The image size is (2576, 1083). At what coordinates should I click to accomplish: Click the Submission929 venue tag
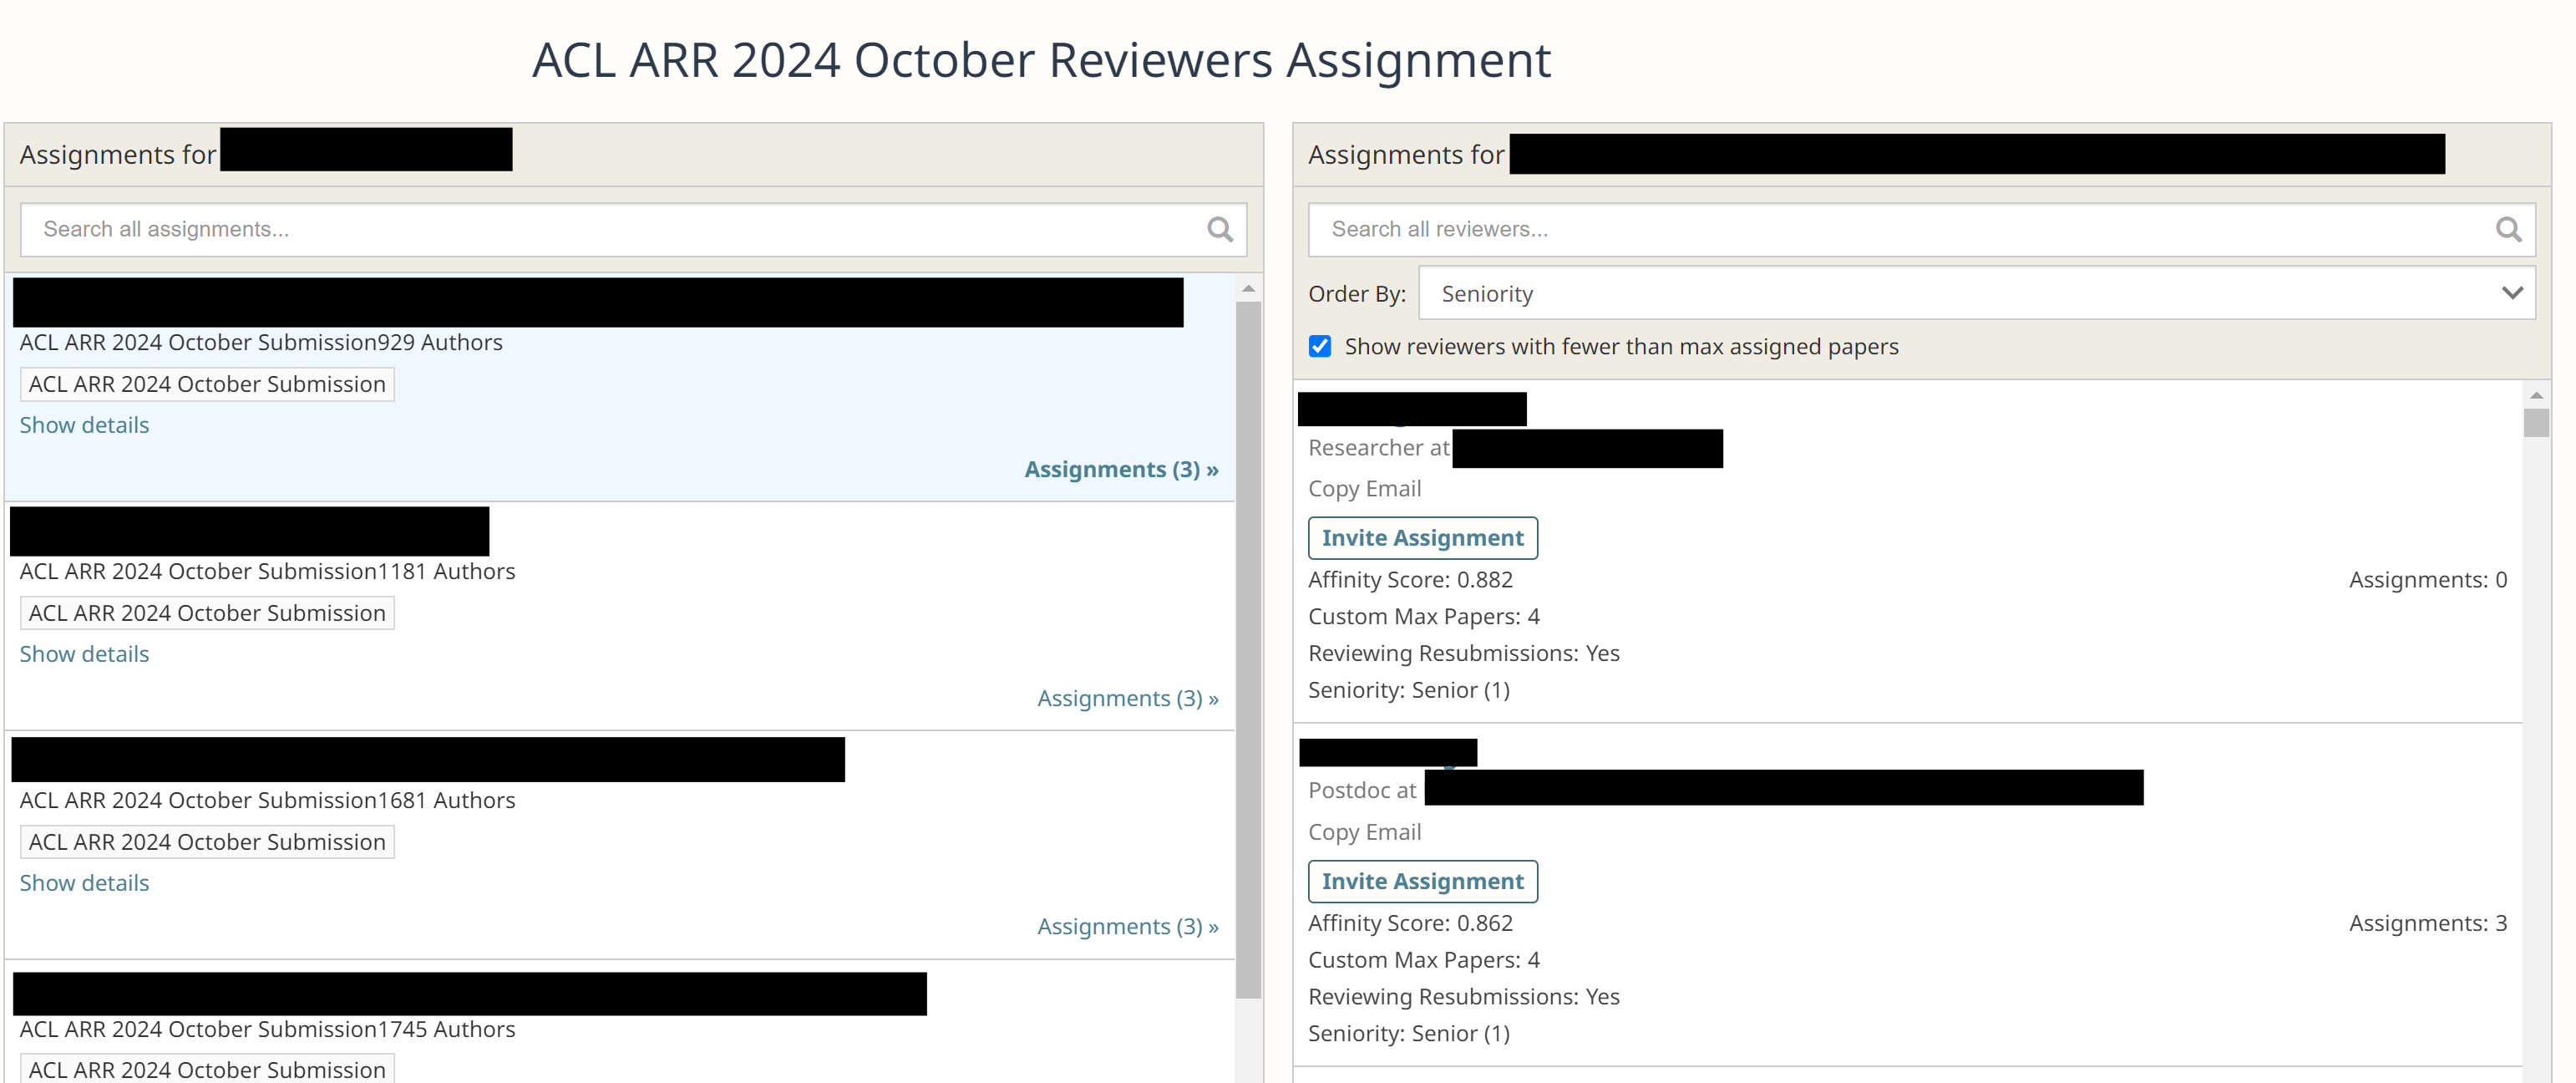coord(207,384)
